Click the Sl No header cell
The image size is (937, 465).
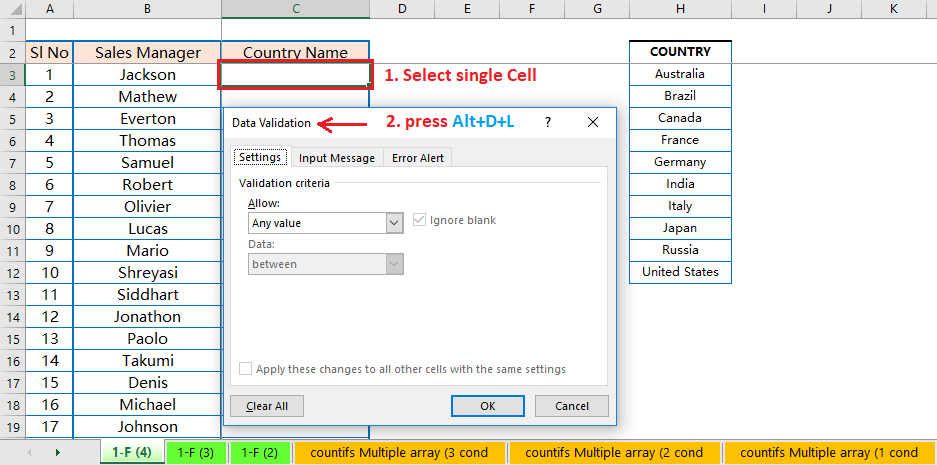(x=49, y=52)
